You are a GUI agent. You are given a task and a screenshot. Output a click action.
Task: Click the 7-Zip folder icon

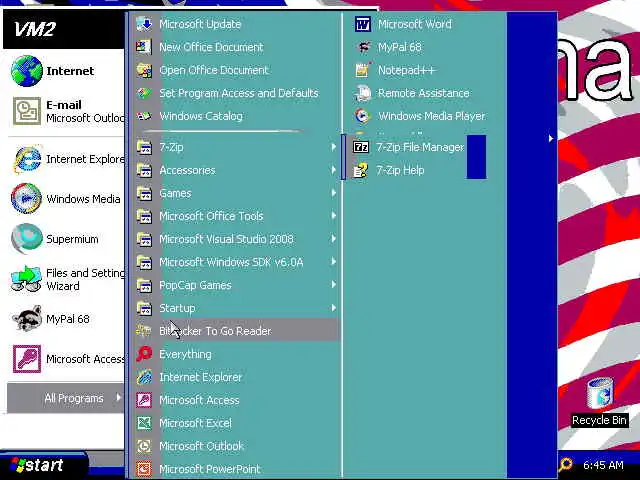point(144,147)
